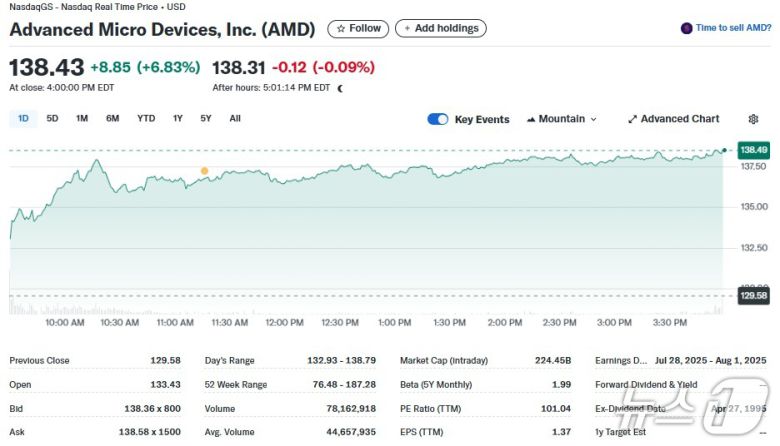This screenshot has width=780, height=446.
Task: Open chart settings gear icon
Action: [x=753, y=119]
